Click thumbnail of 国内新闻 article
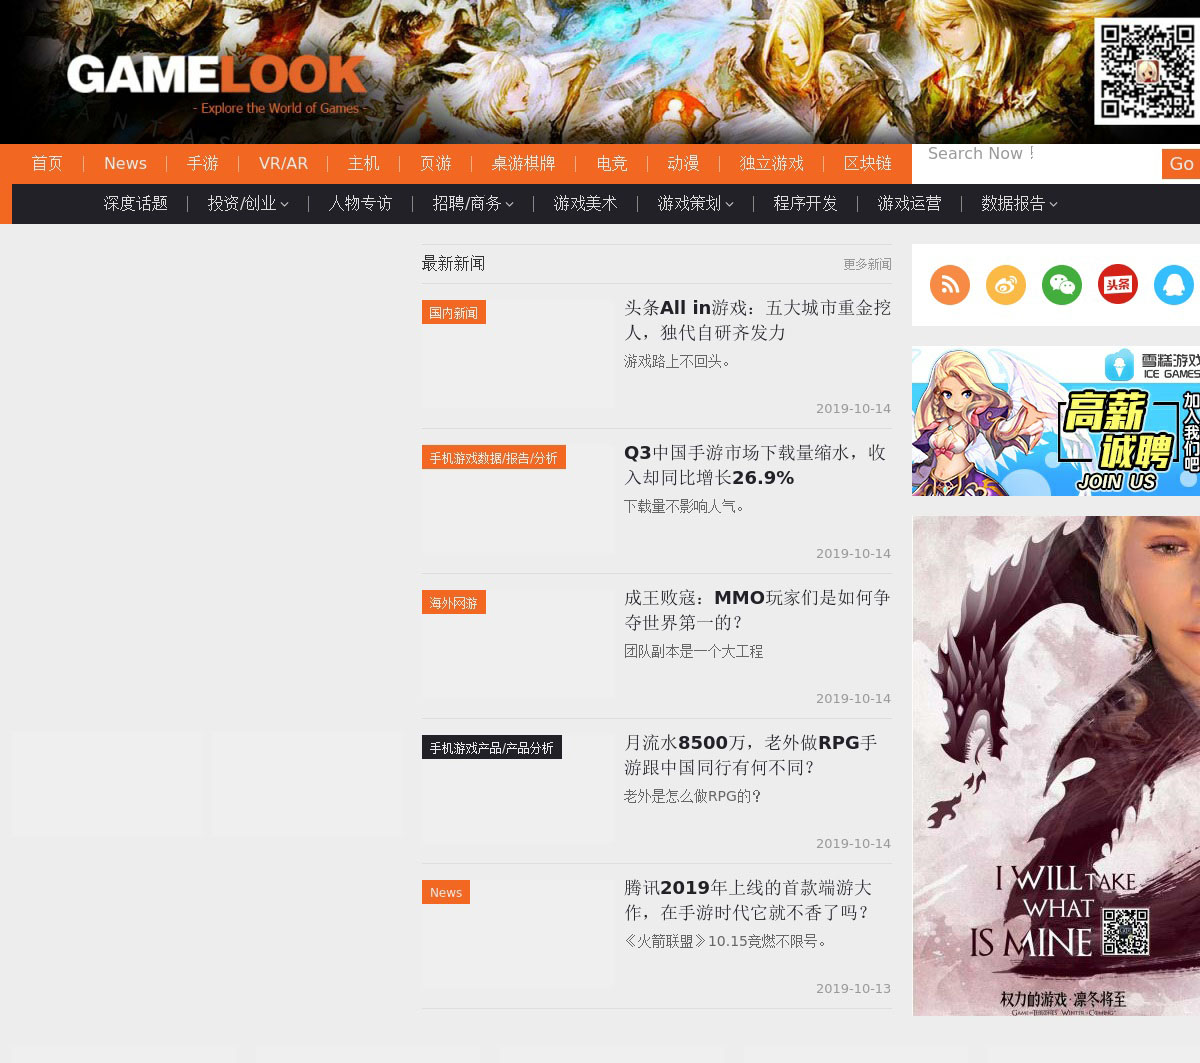1200x1063 pixels. pyautogui.click(x=518, y=353)
